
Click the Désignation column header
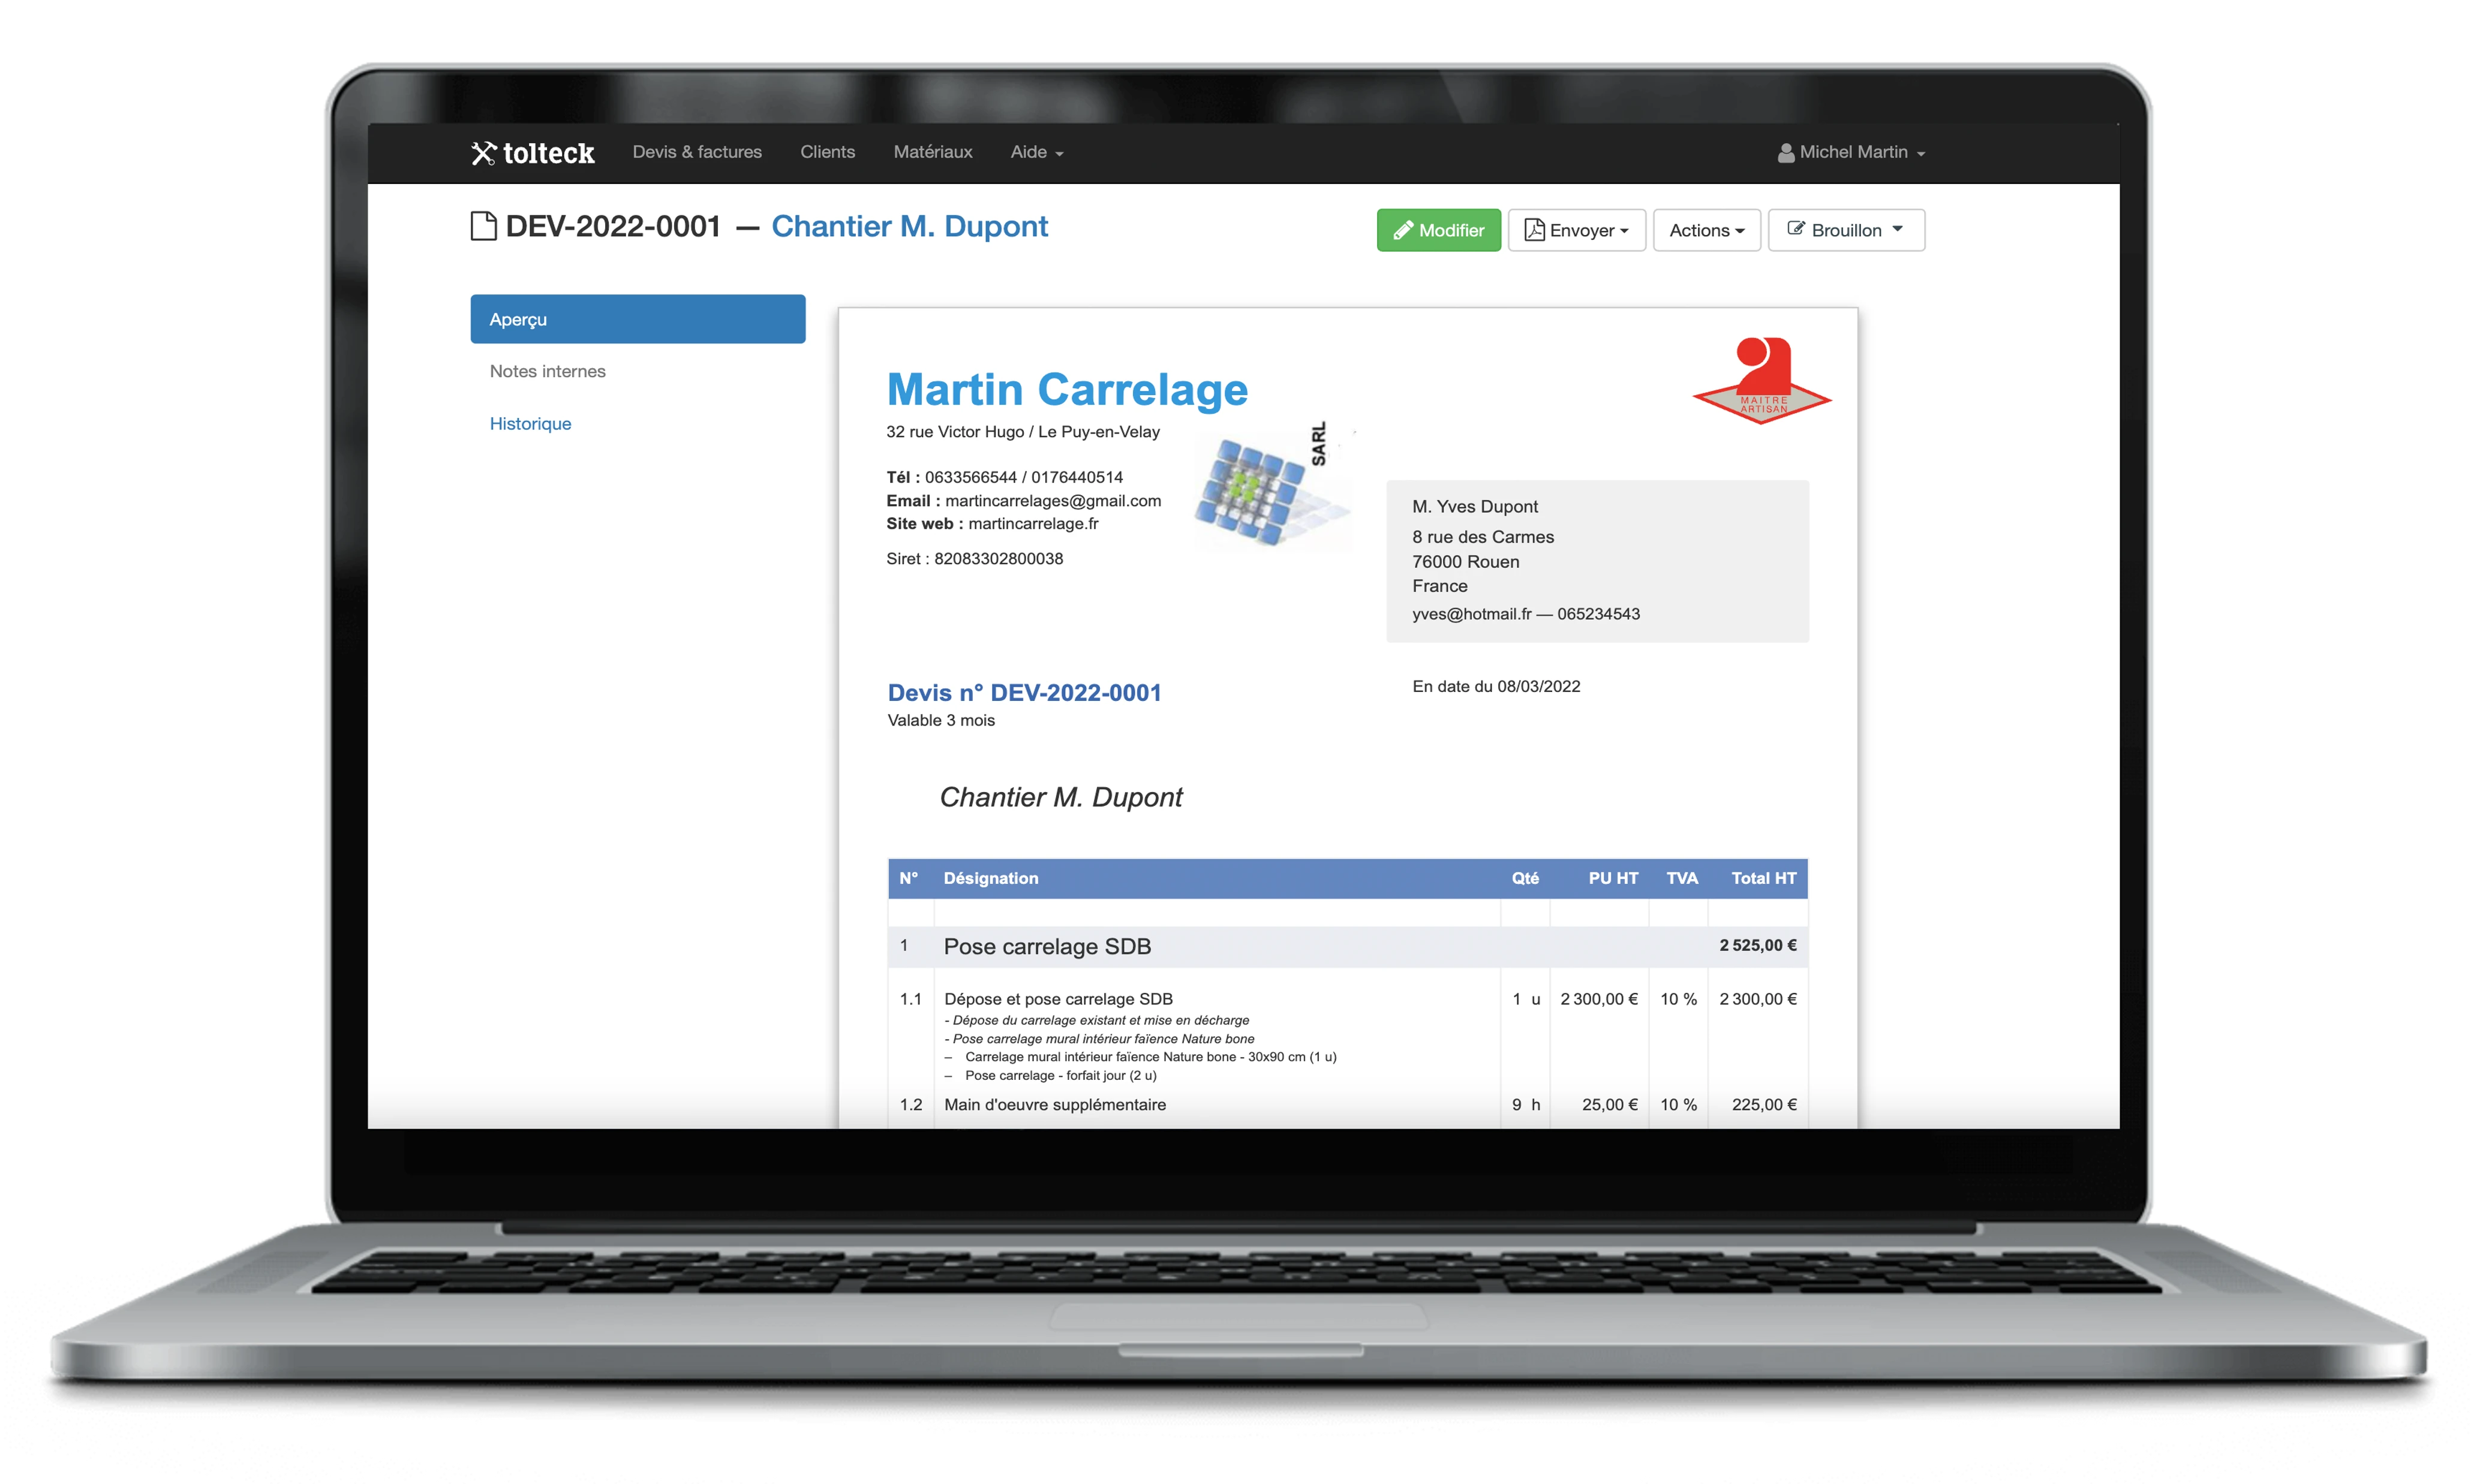[x=990, y=878]
